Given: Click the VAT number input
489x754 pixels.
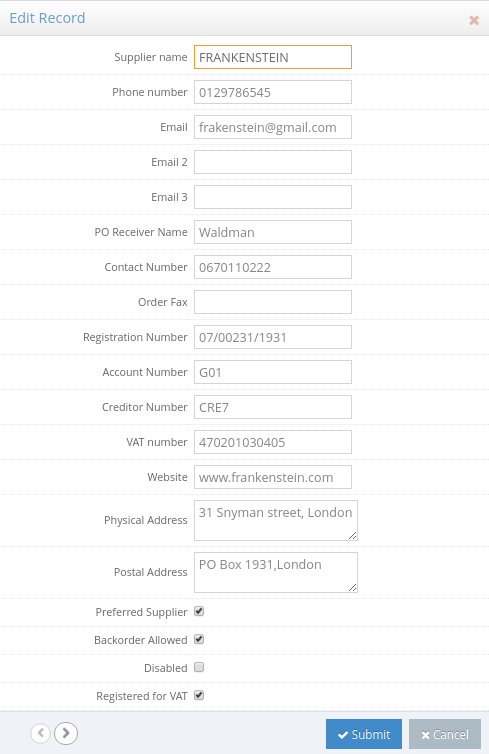Looking at the screenshot, I should click(273, 442).
